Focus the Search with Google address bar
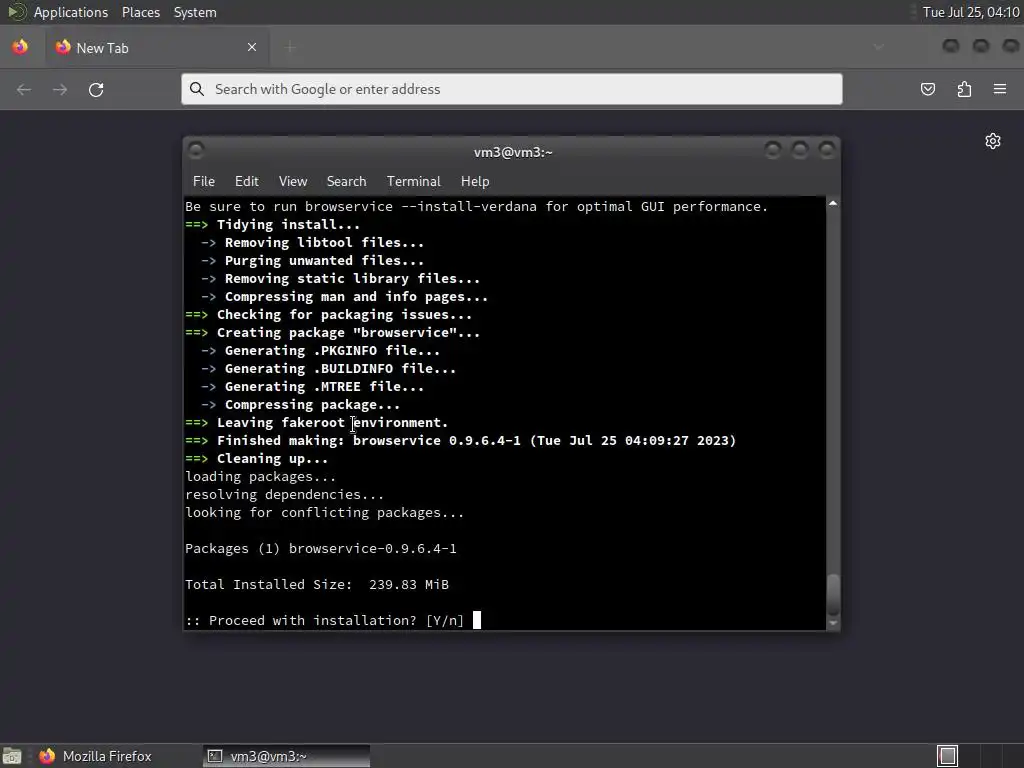The image size is (1024, 768). click(512, 89)
